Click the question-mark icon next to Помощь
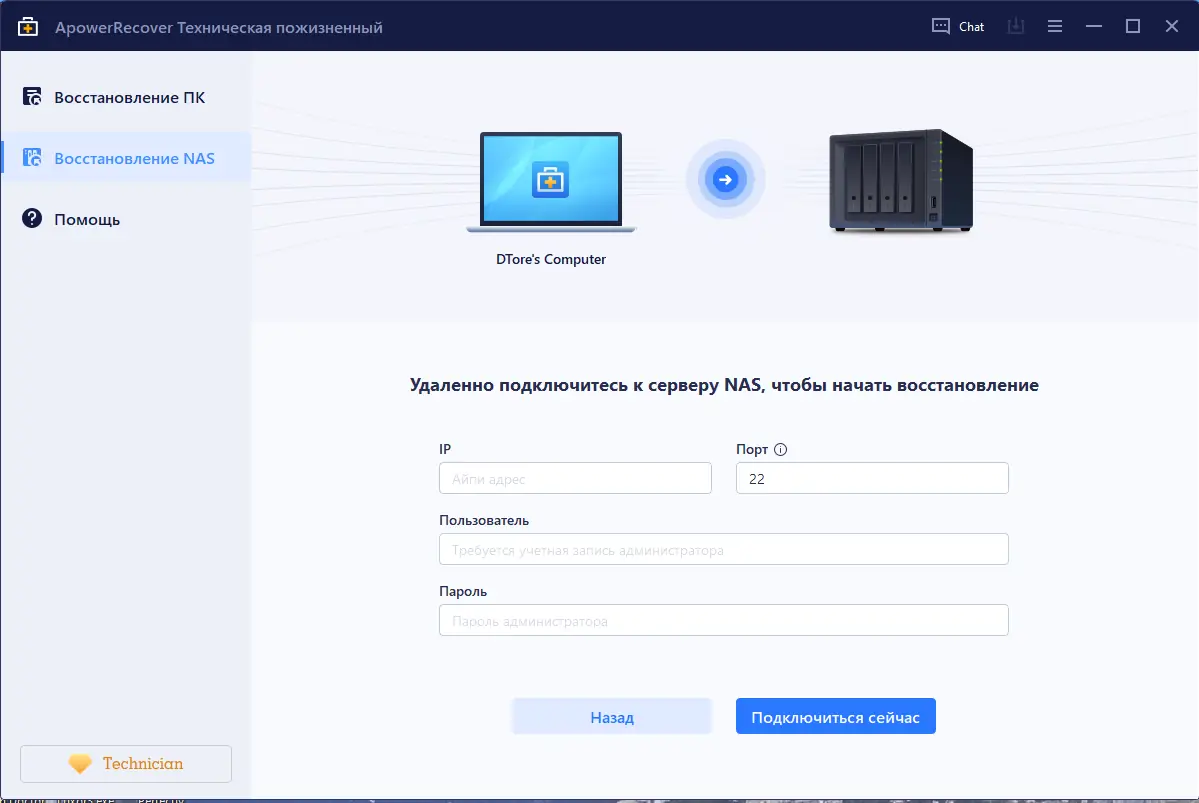1199x803 pixels. 30,219
